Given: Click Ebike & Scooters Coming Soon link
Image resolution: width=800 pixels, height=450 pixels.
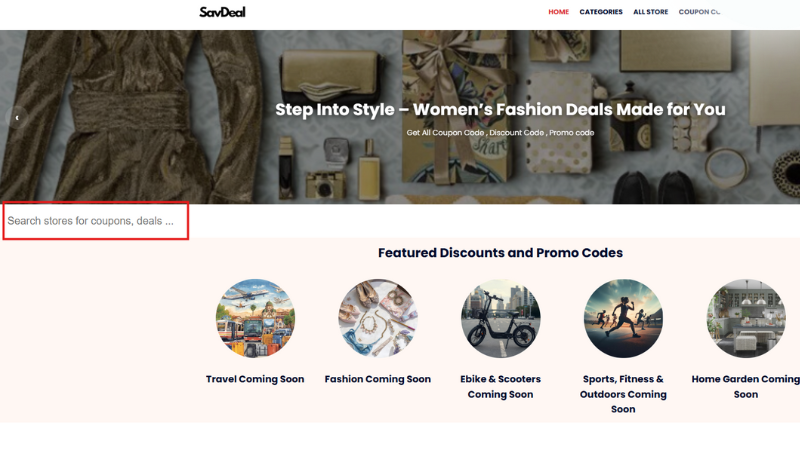Looking at the screenshot, I should (x=501, y=387).
